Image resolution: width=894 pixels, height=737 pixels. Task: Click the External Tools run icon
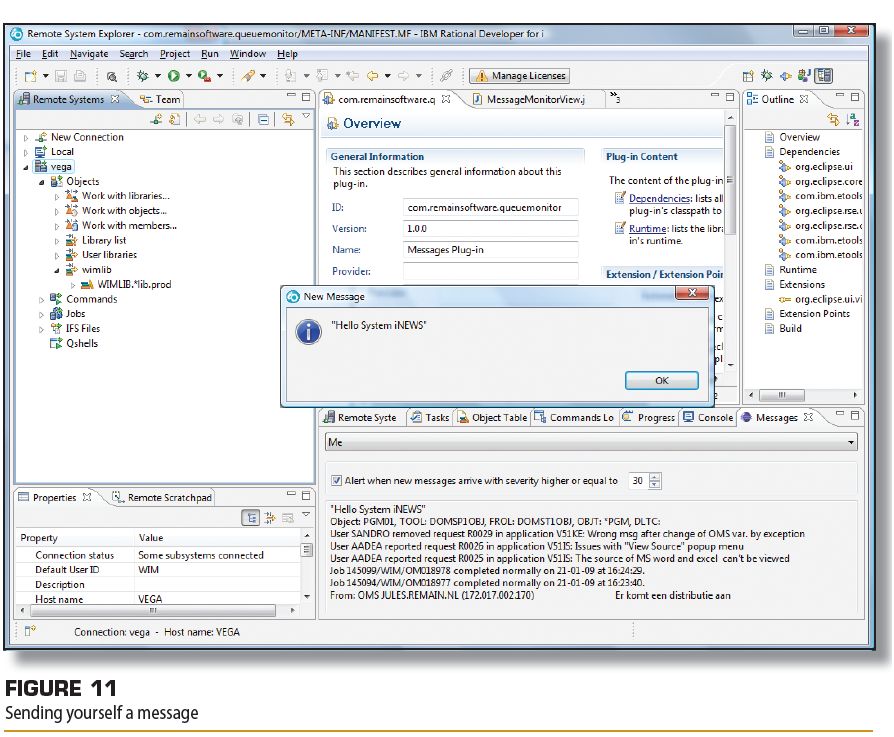pyautogui.click(x=204, y=75)
